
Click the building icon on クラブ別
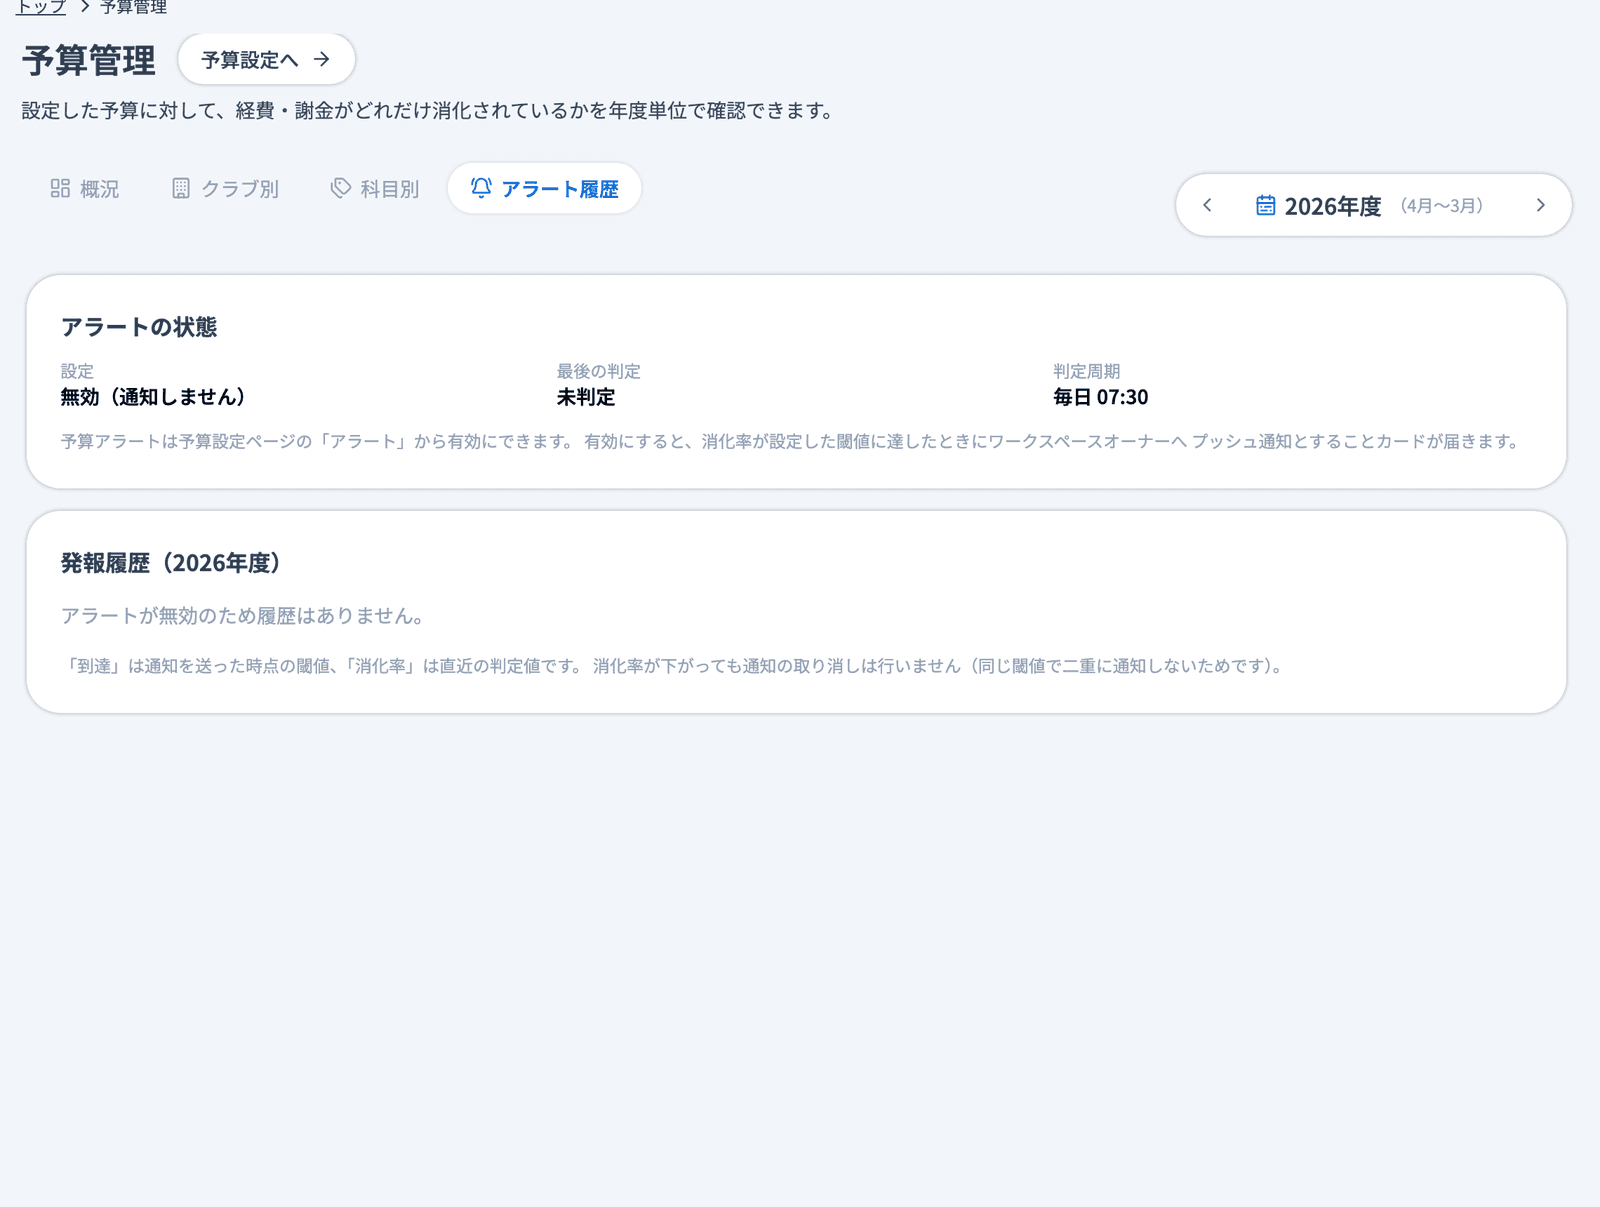pyautogui.click(x=181, y=188)
